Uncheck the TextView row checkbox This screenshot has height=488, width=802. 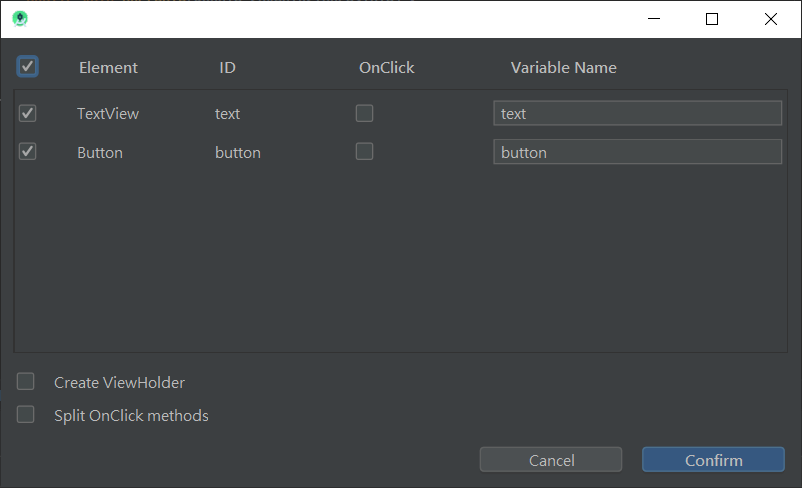click(28, 113)
